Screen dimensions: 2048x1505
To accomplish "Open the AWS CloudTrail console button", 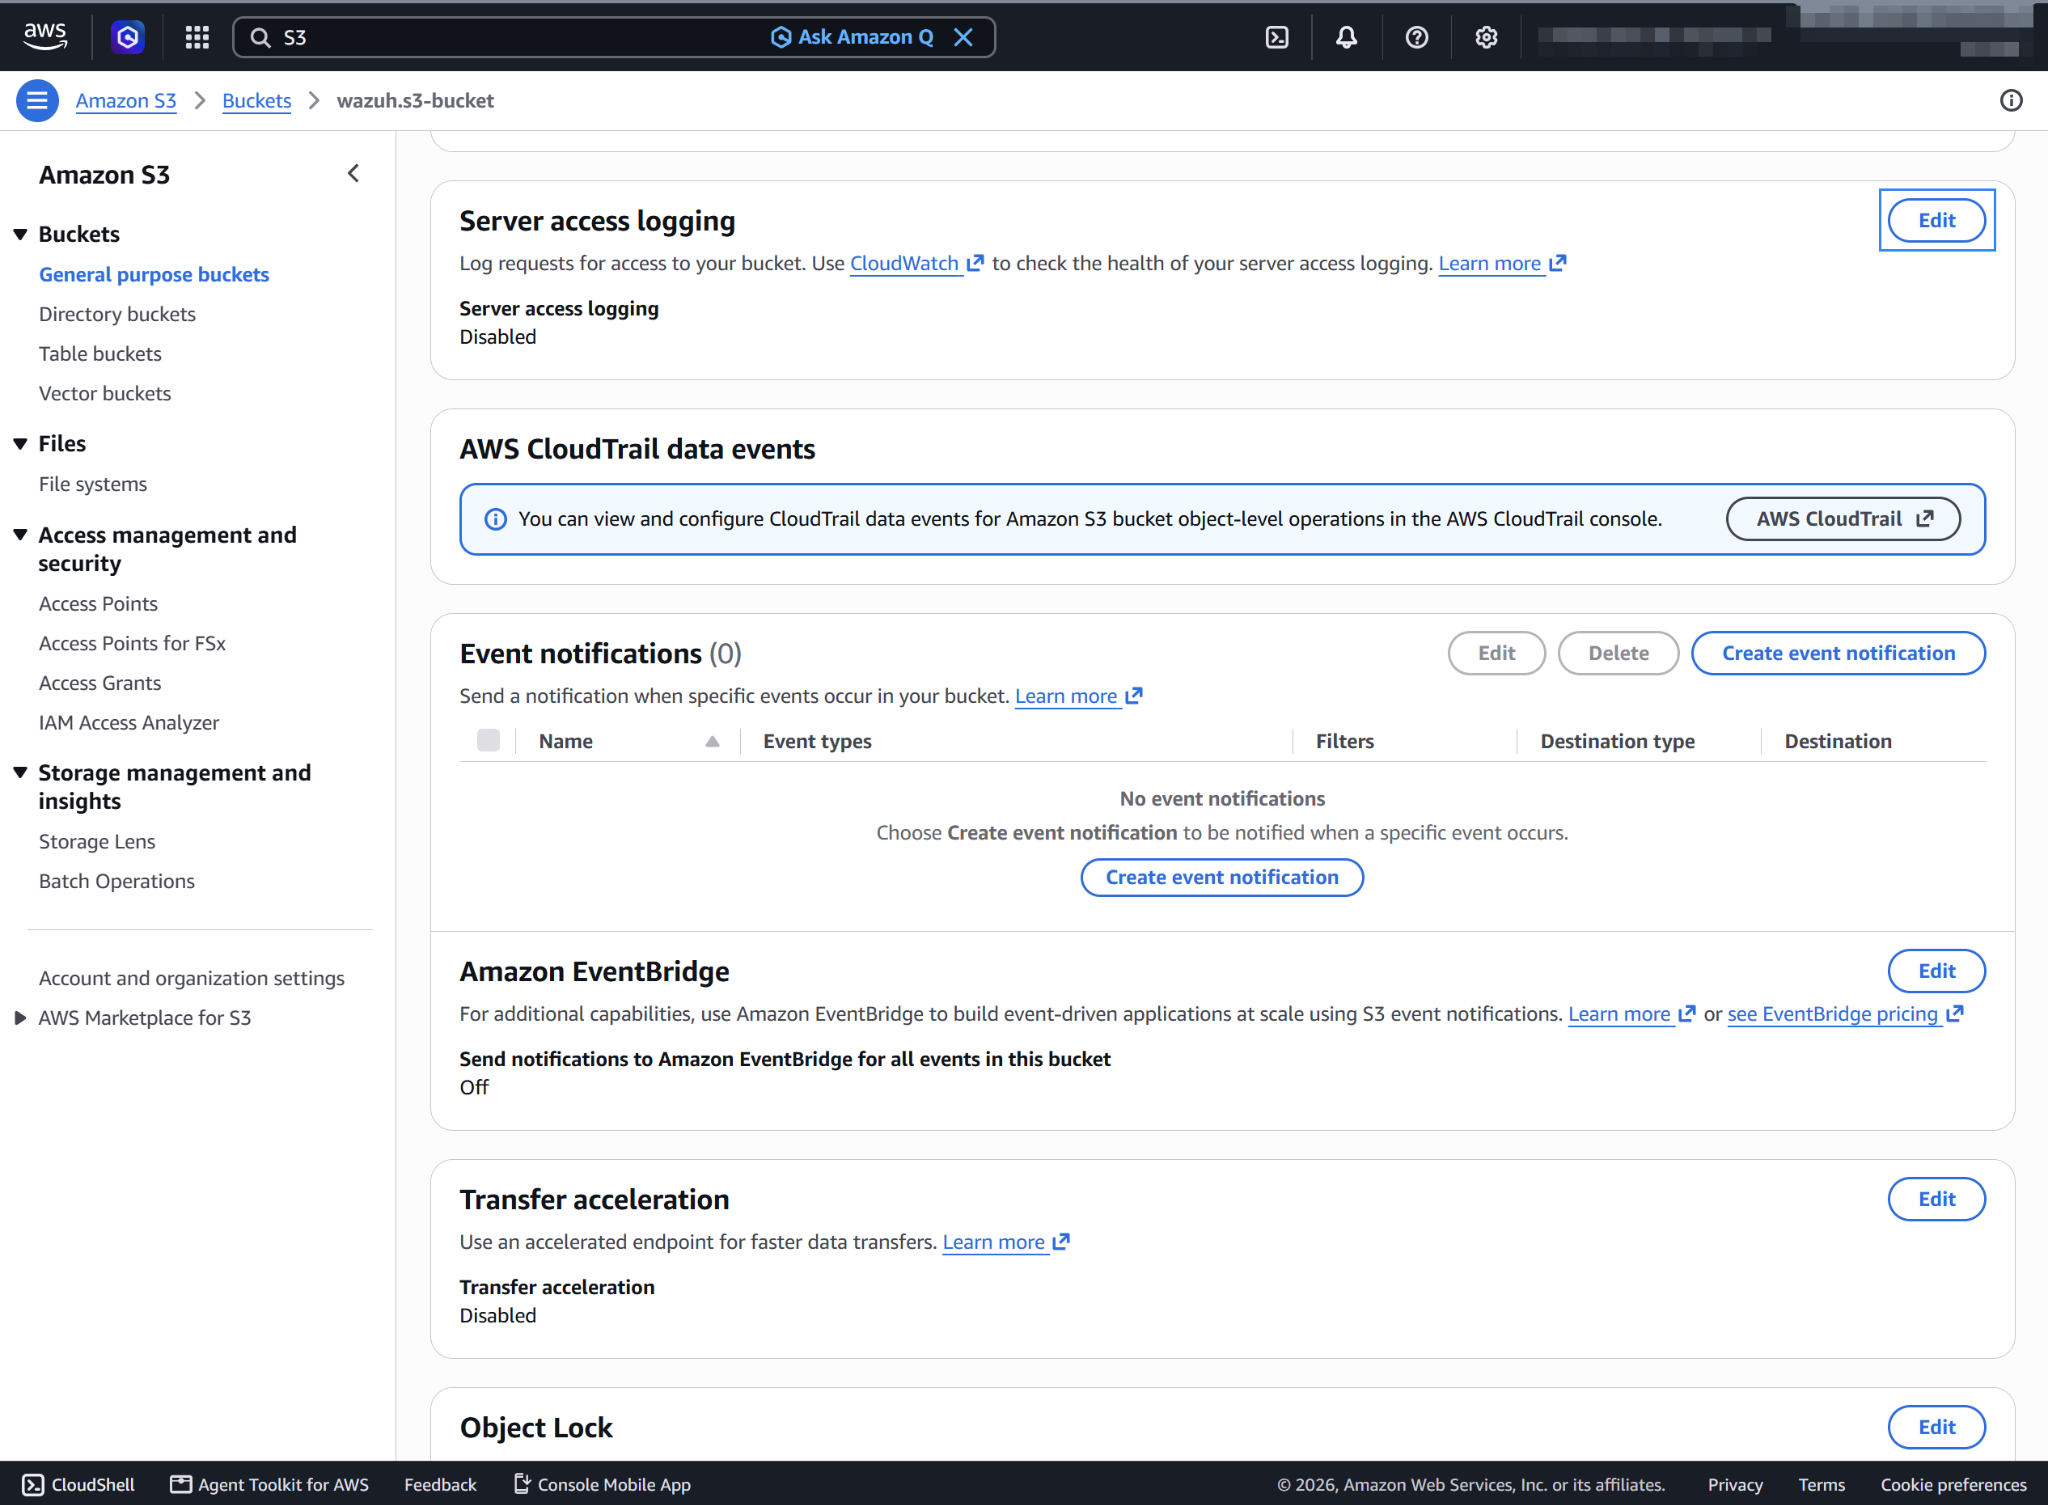I will click(x=1843, y=519).
